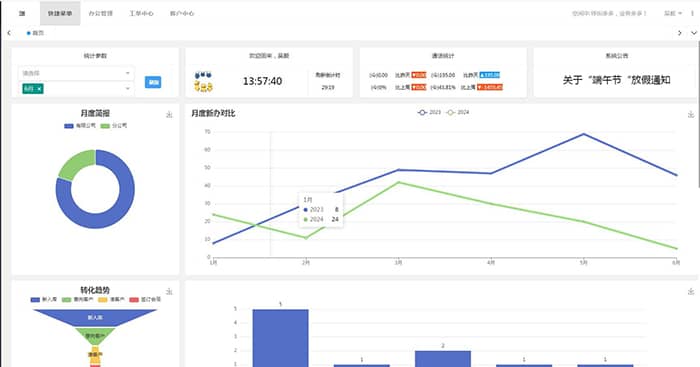Open the 工单中心 top menu
The image size is (700, 367).
pyautogui.click(x=141, y=13)
